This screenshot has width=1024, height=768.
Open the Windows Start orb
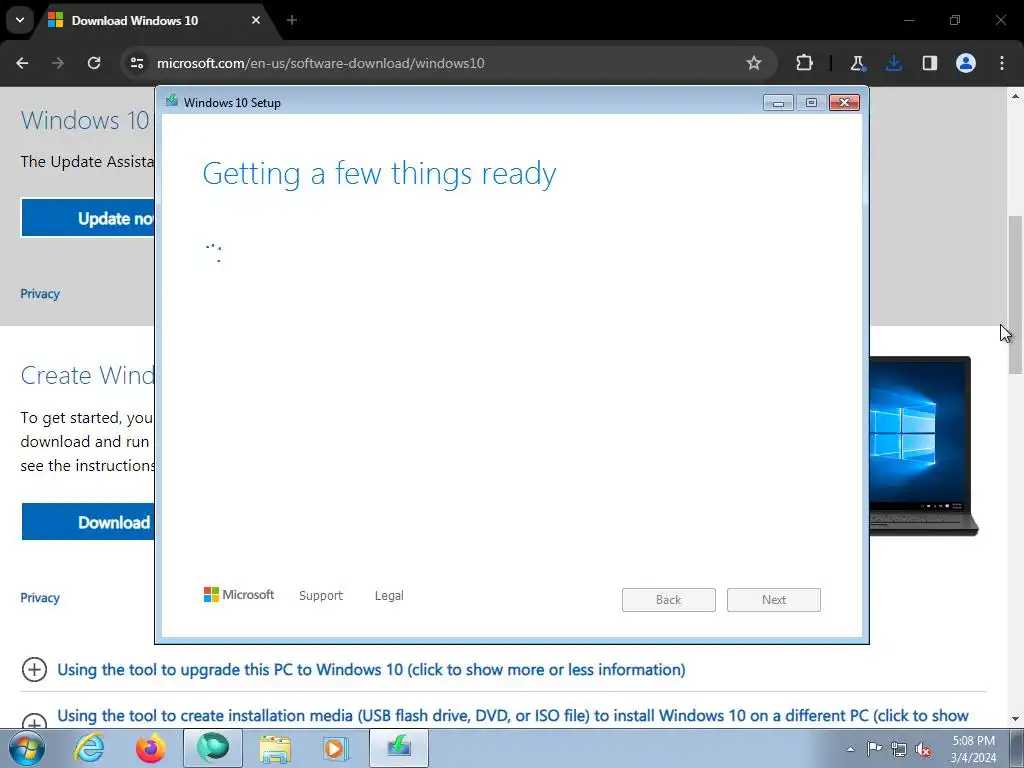click(27, 748)
